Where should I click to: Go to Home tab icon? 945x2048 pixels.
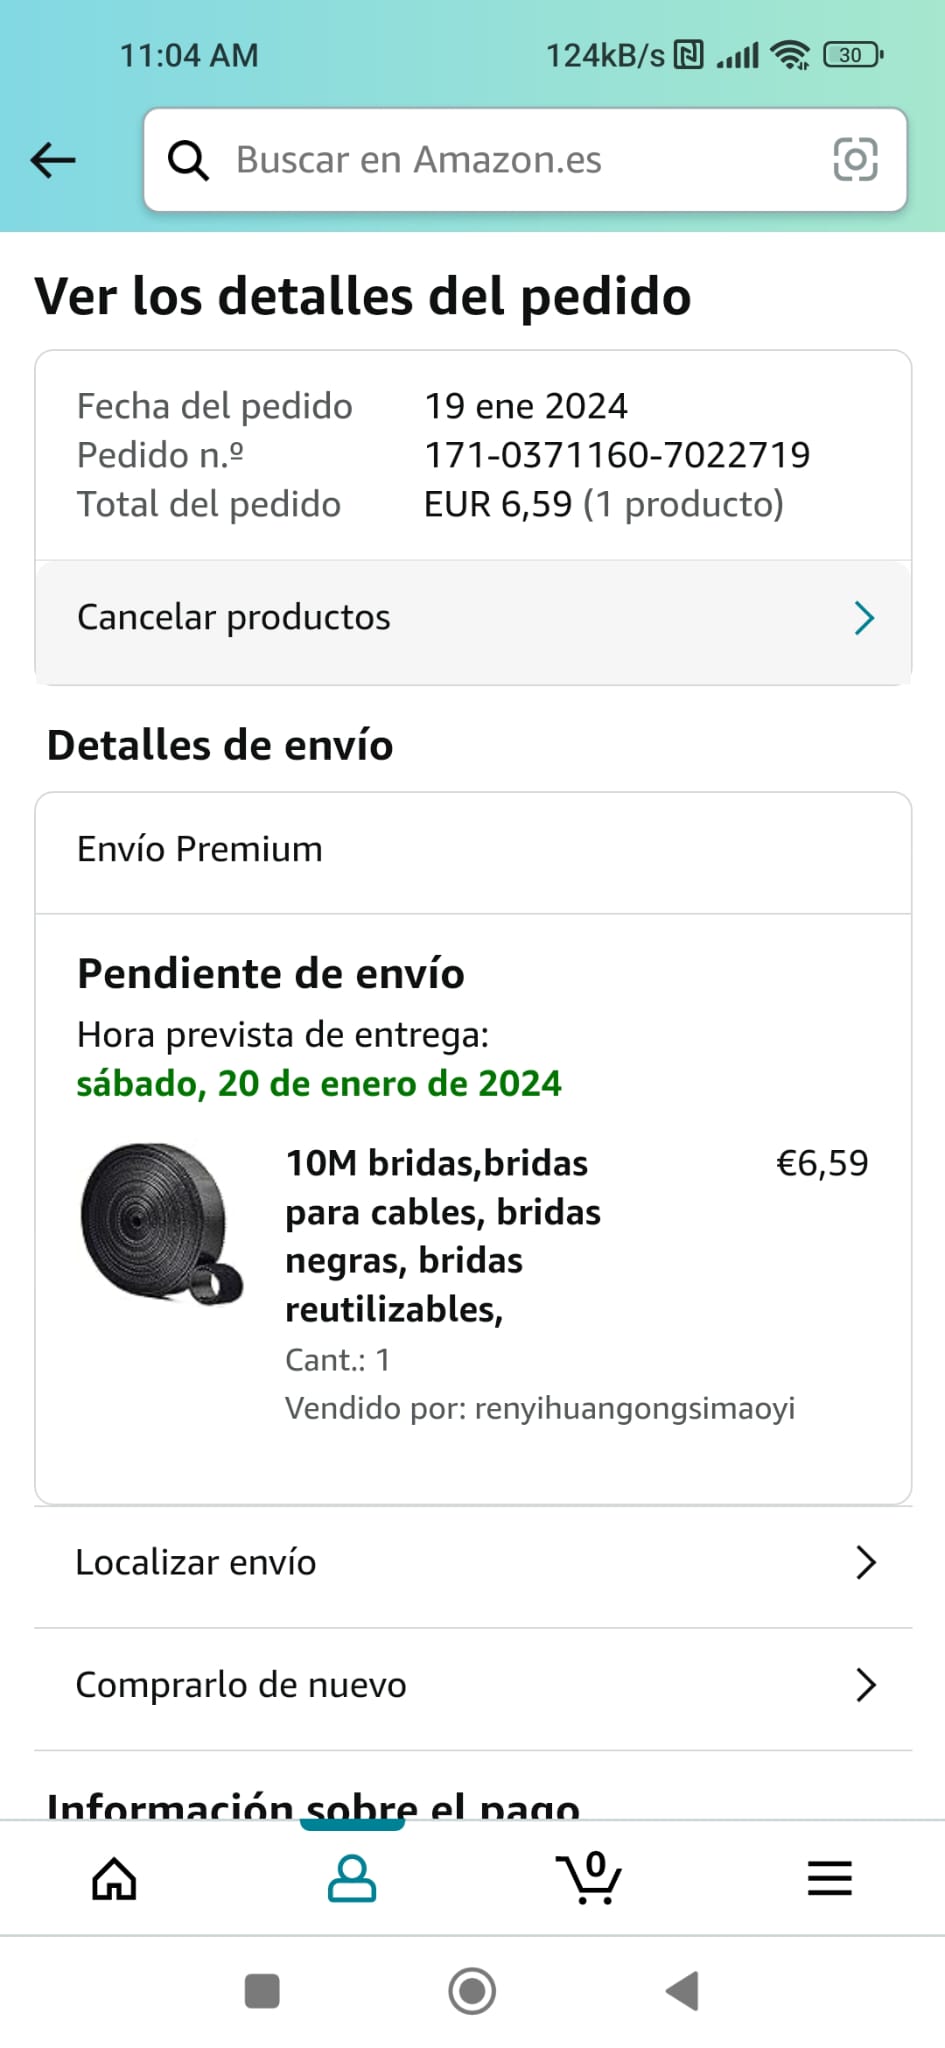coord(114,1878)
